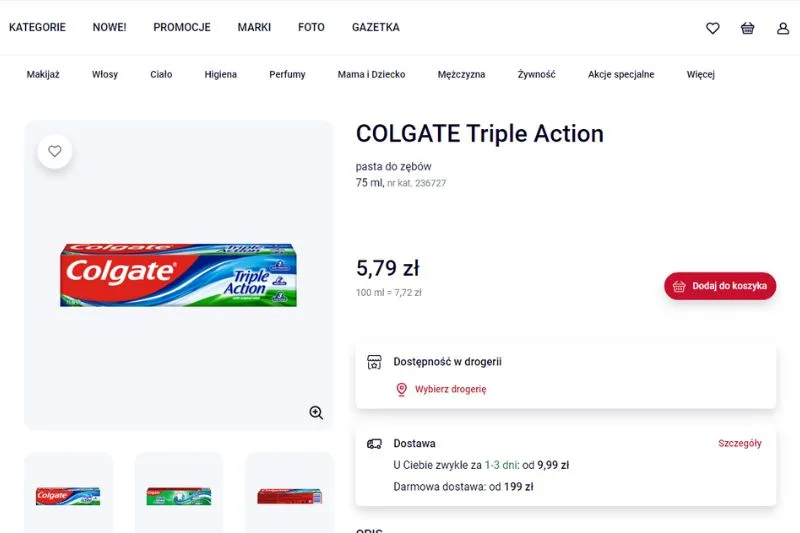Open the shopping basket icon in header
The height and width of the screenshot is (533, 800).
748,28
